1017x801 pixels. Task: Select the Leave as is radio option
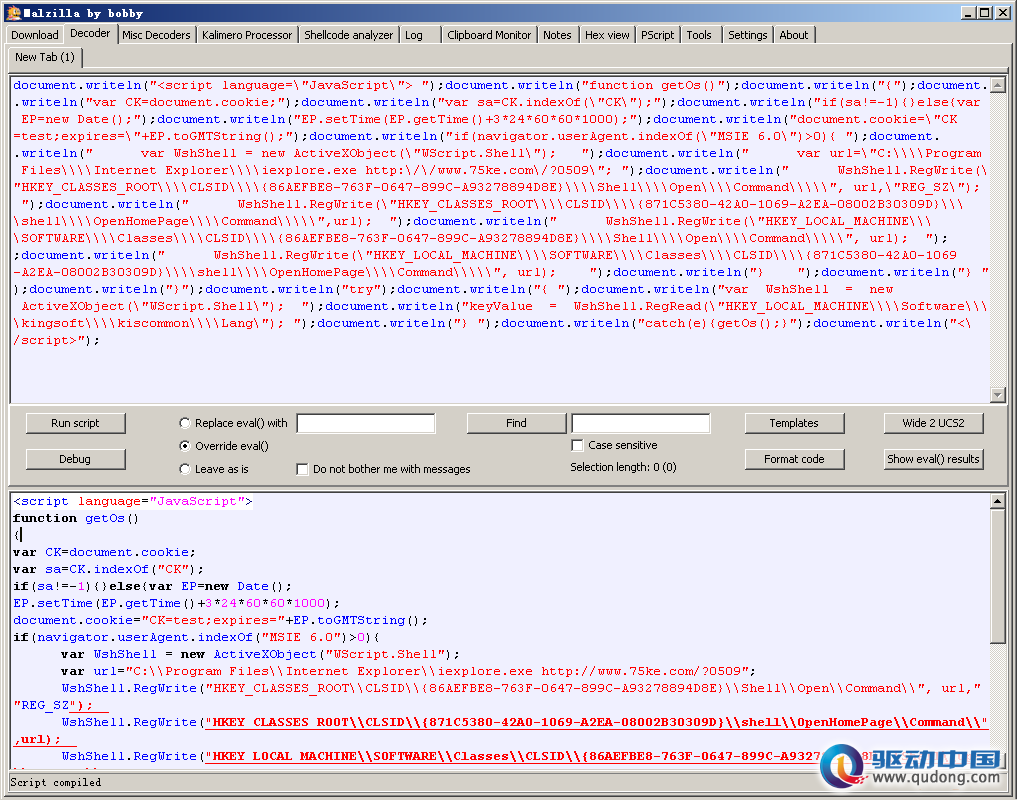[185, 469]
